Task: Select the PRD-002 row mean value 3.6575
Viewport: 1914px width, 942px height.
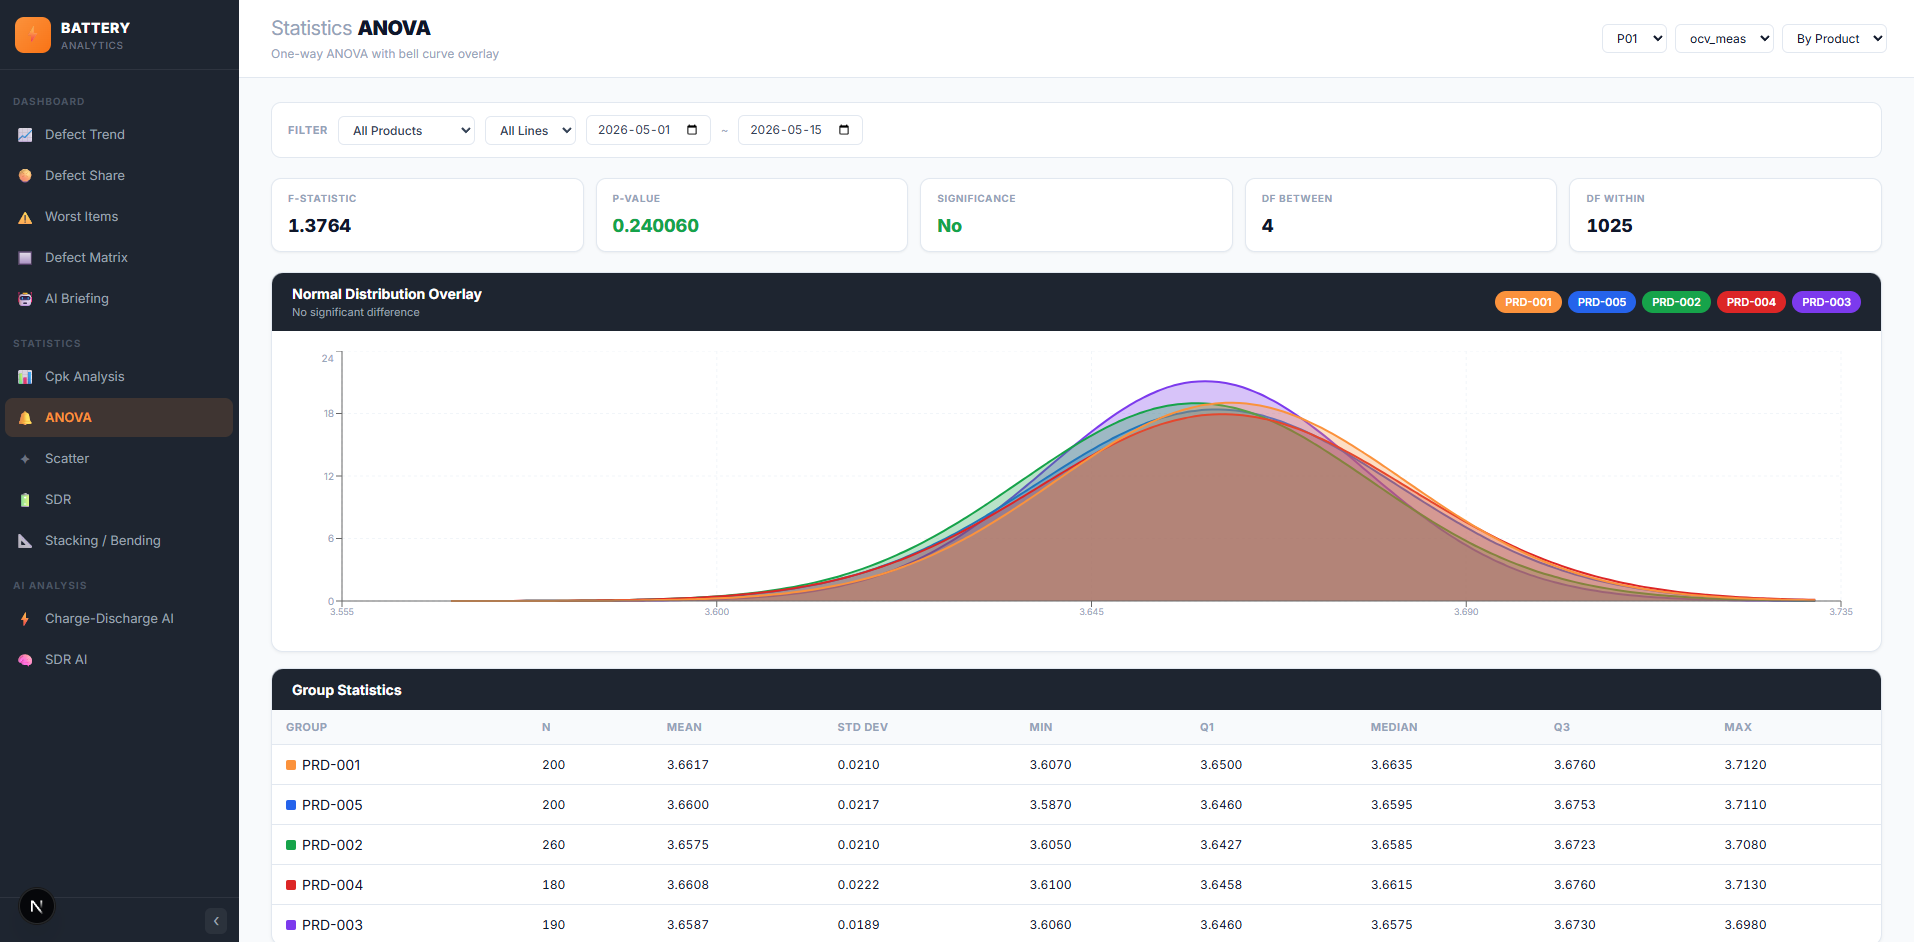Action: 688,845
